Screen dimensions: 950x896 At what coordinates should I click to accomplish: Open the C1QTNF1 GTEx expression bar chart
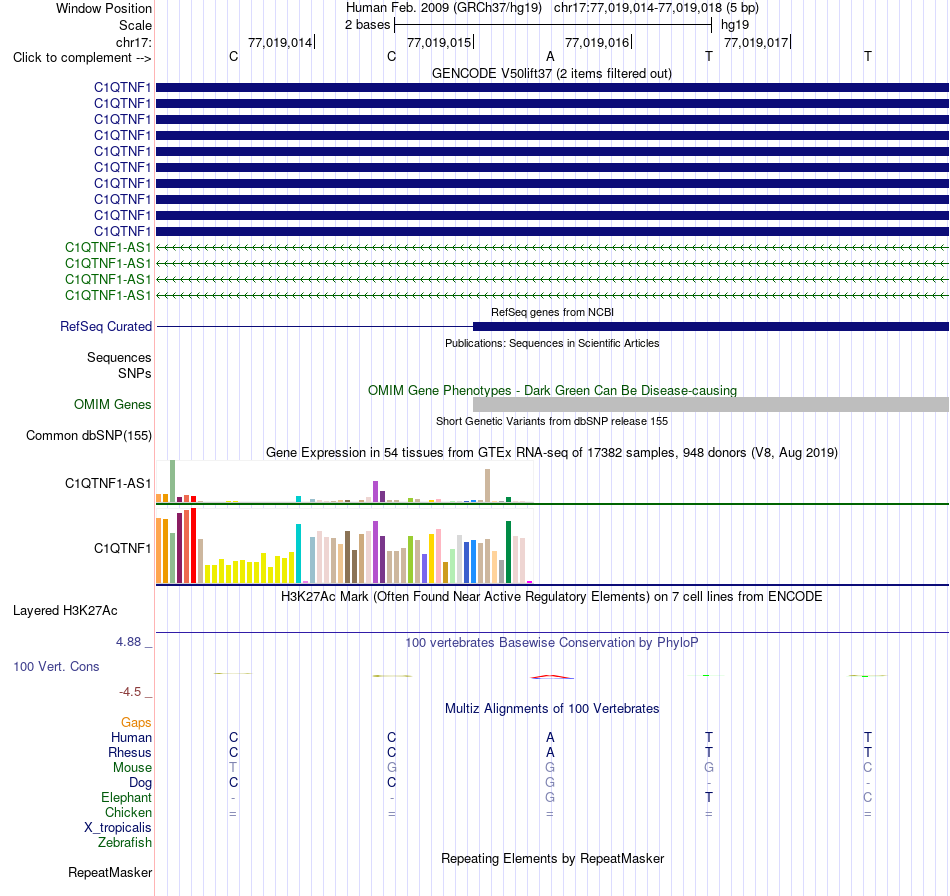(x=345, y=545)
